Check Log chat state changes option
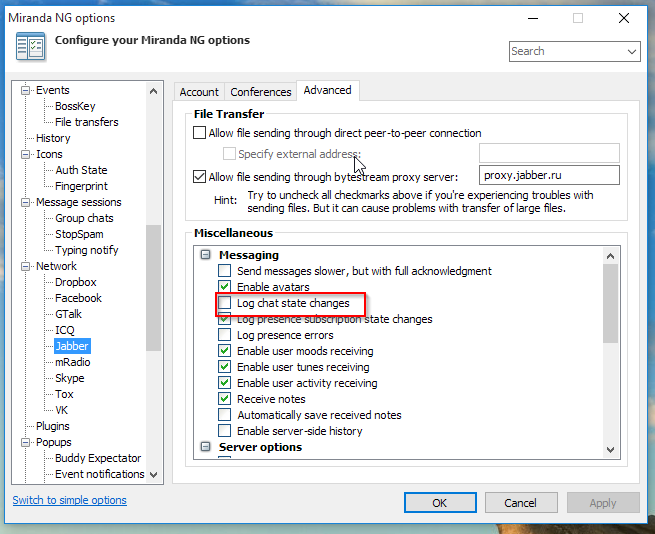This screenshot has width=655, height=534. [x=225, y=303]
